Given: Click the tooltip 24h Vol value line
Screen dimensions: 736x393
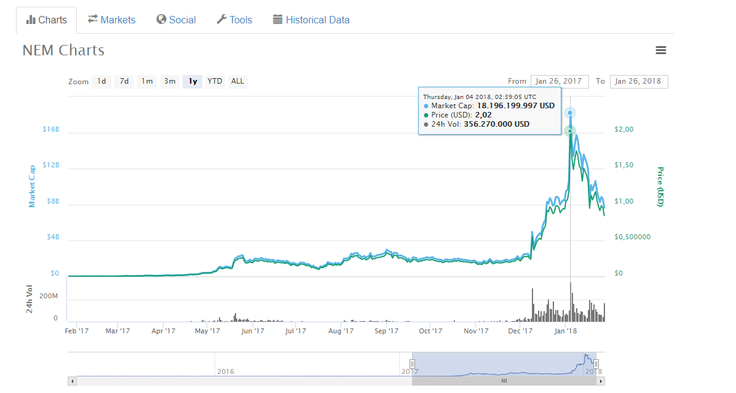Looking at the screenshot, I should (x=476, y=124).
